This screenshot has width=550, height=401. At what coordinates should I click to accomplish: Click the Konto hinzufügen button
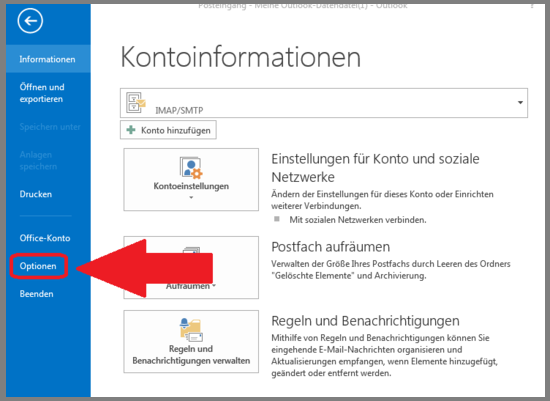click(x=168, y=130)
